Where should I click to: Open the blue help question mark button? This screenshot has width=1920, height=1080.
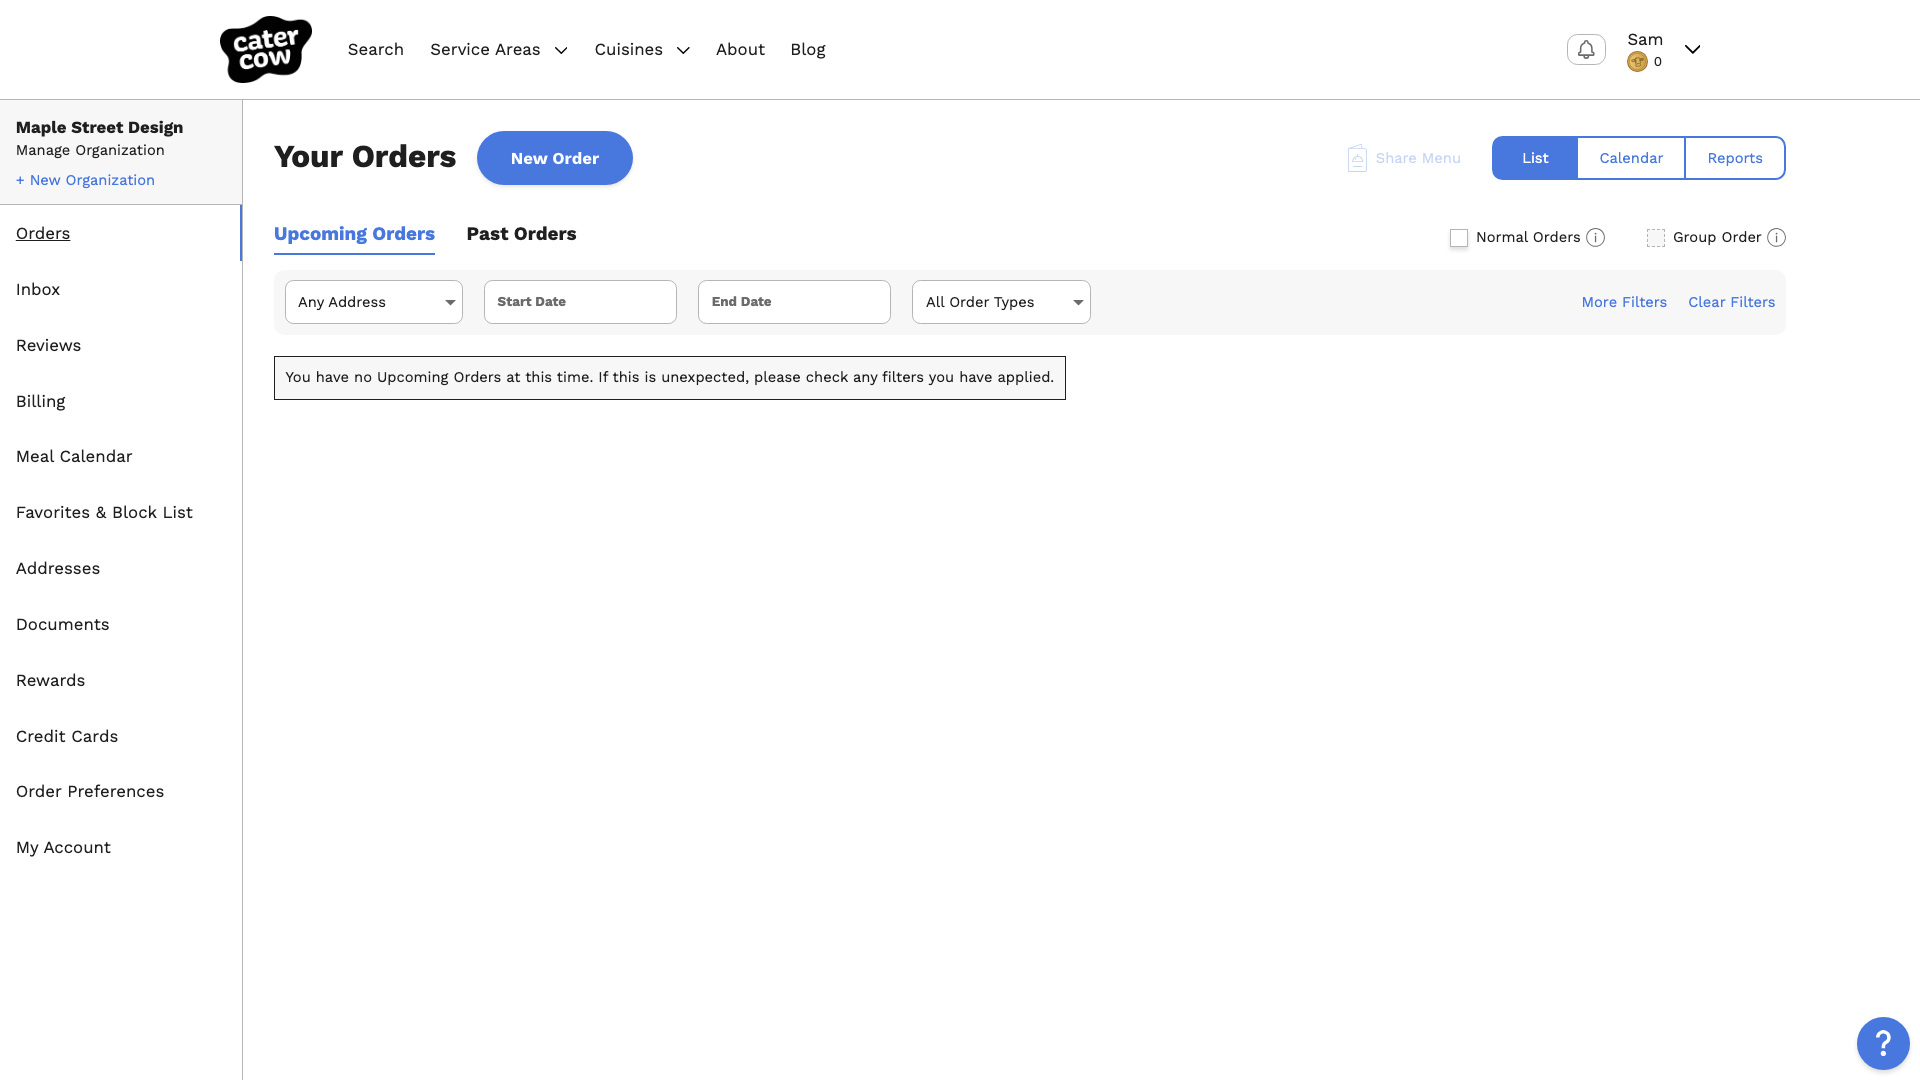tap(1883, 1043)
